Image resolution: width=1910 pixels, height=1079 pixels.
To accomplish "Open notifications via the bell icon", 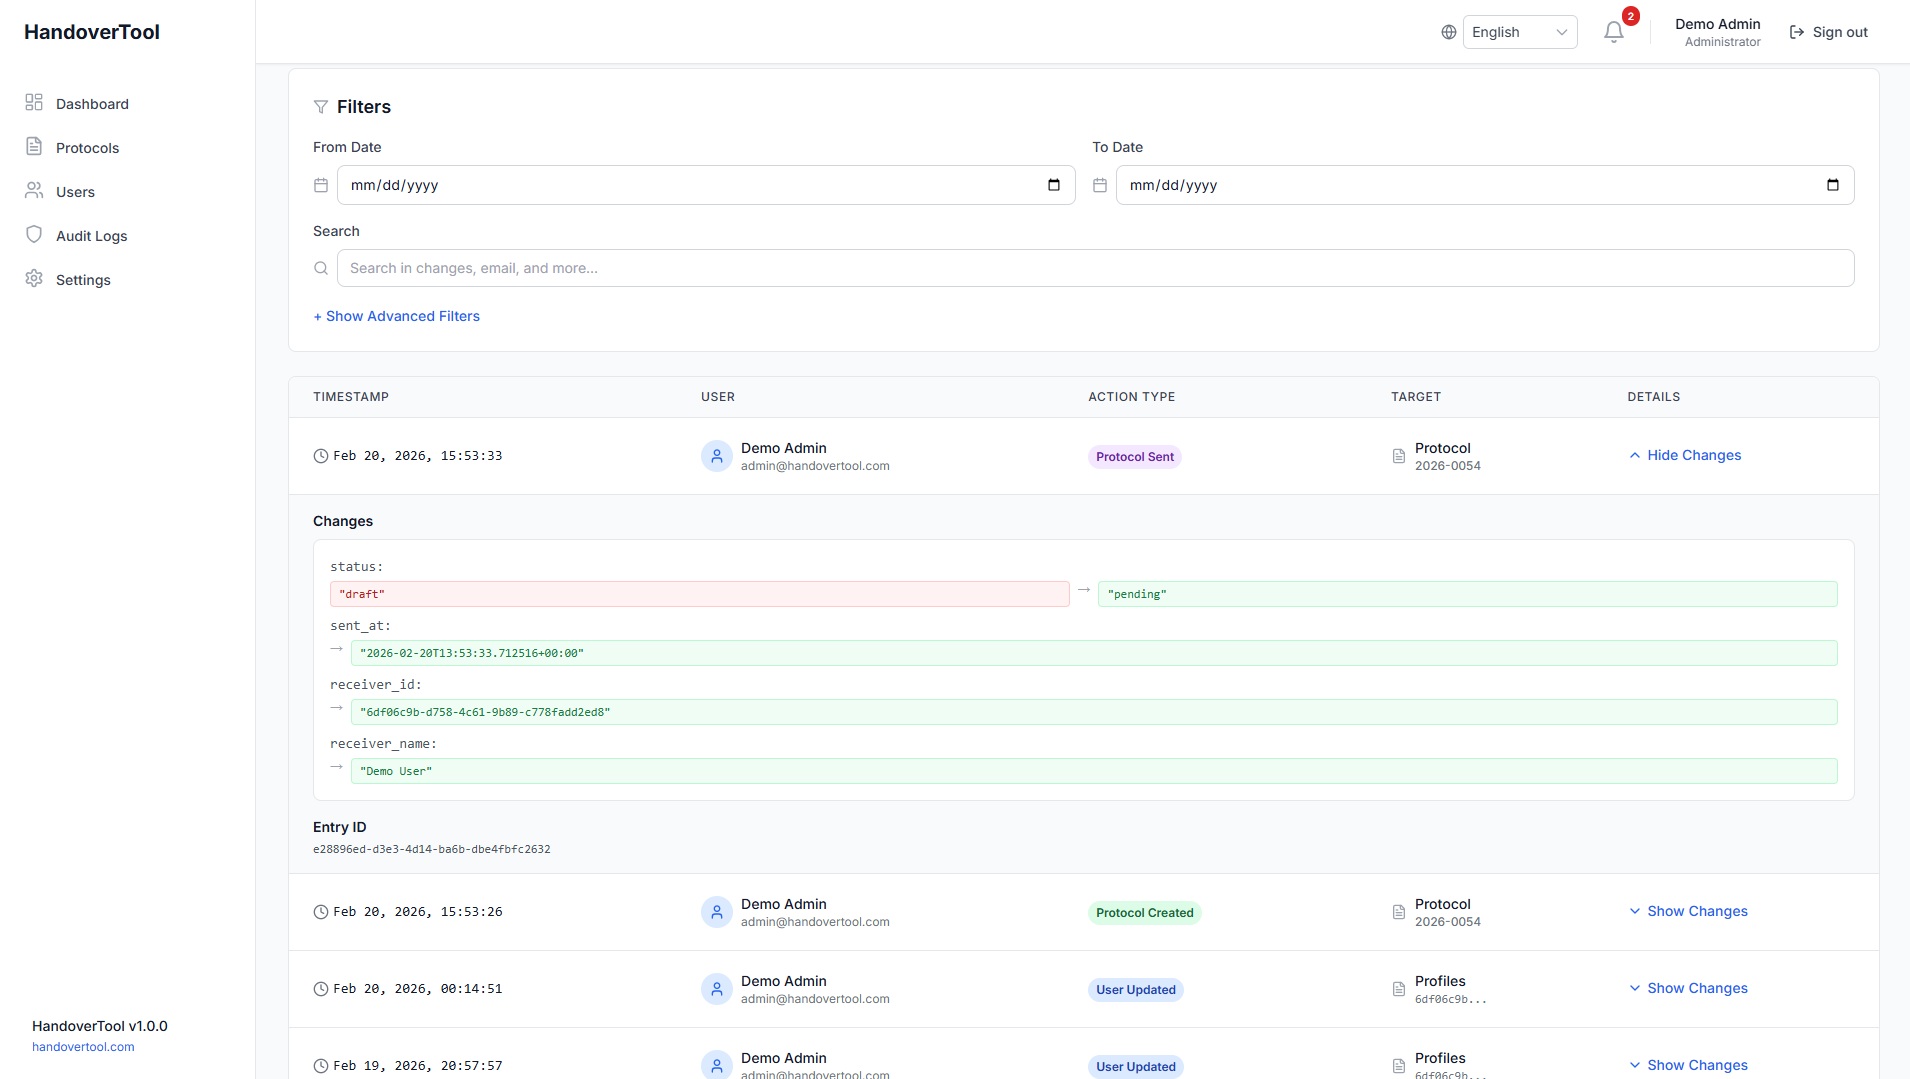I will tap(1613, 32).
